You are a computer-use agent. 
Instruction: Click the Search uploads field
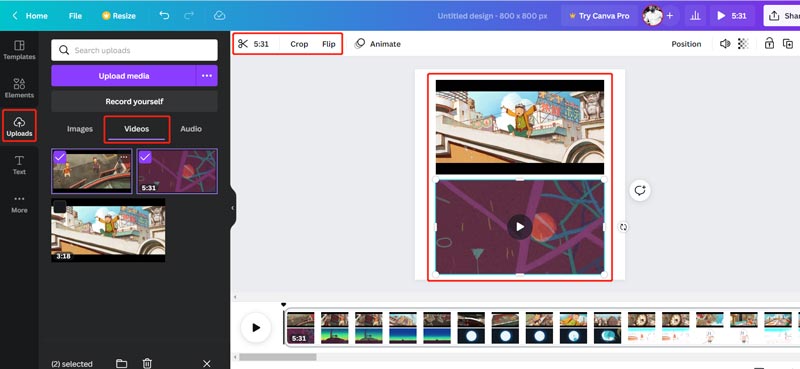pos(134,50)
